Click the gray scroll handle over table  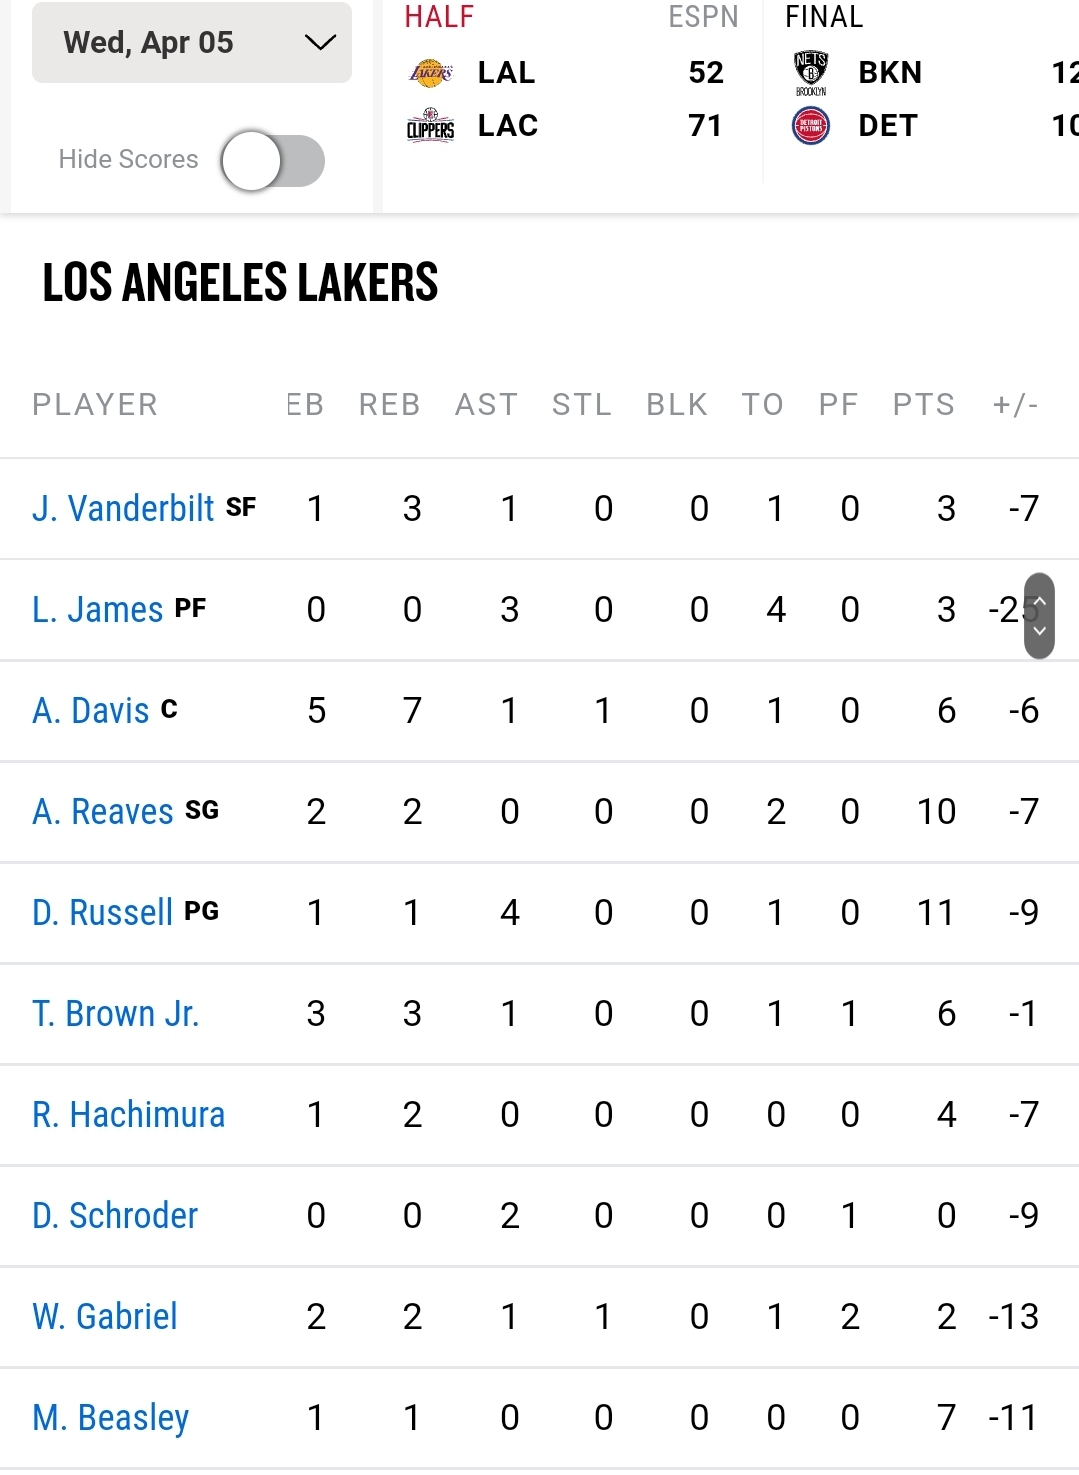click(1039, 616)
